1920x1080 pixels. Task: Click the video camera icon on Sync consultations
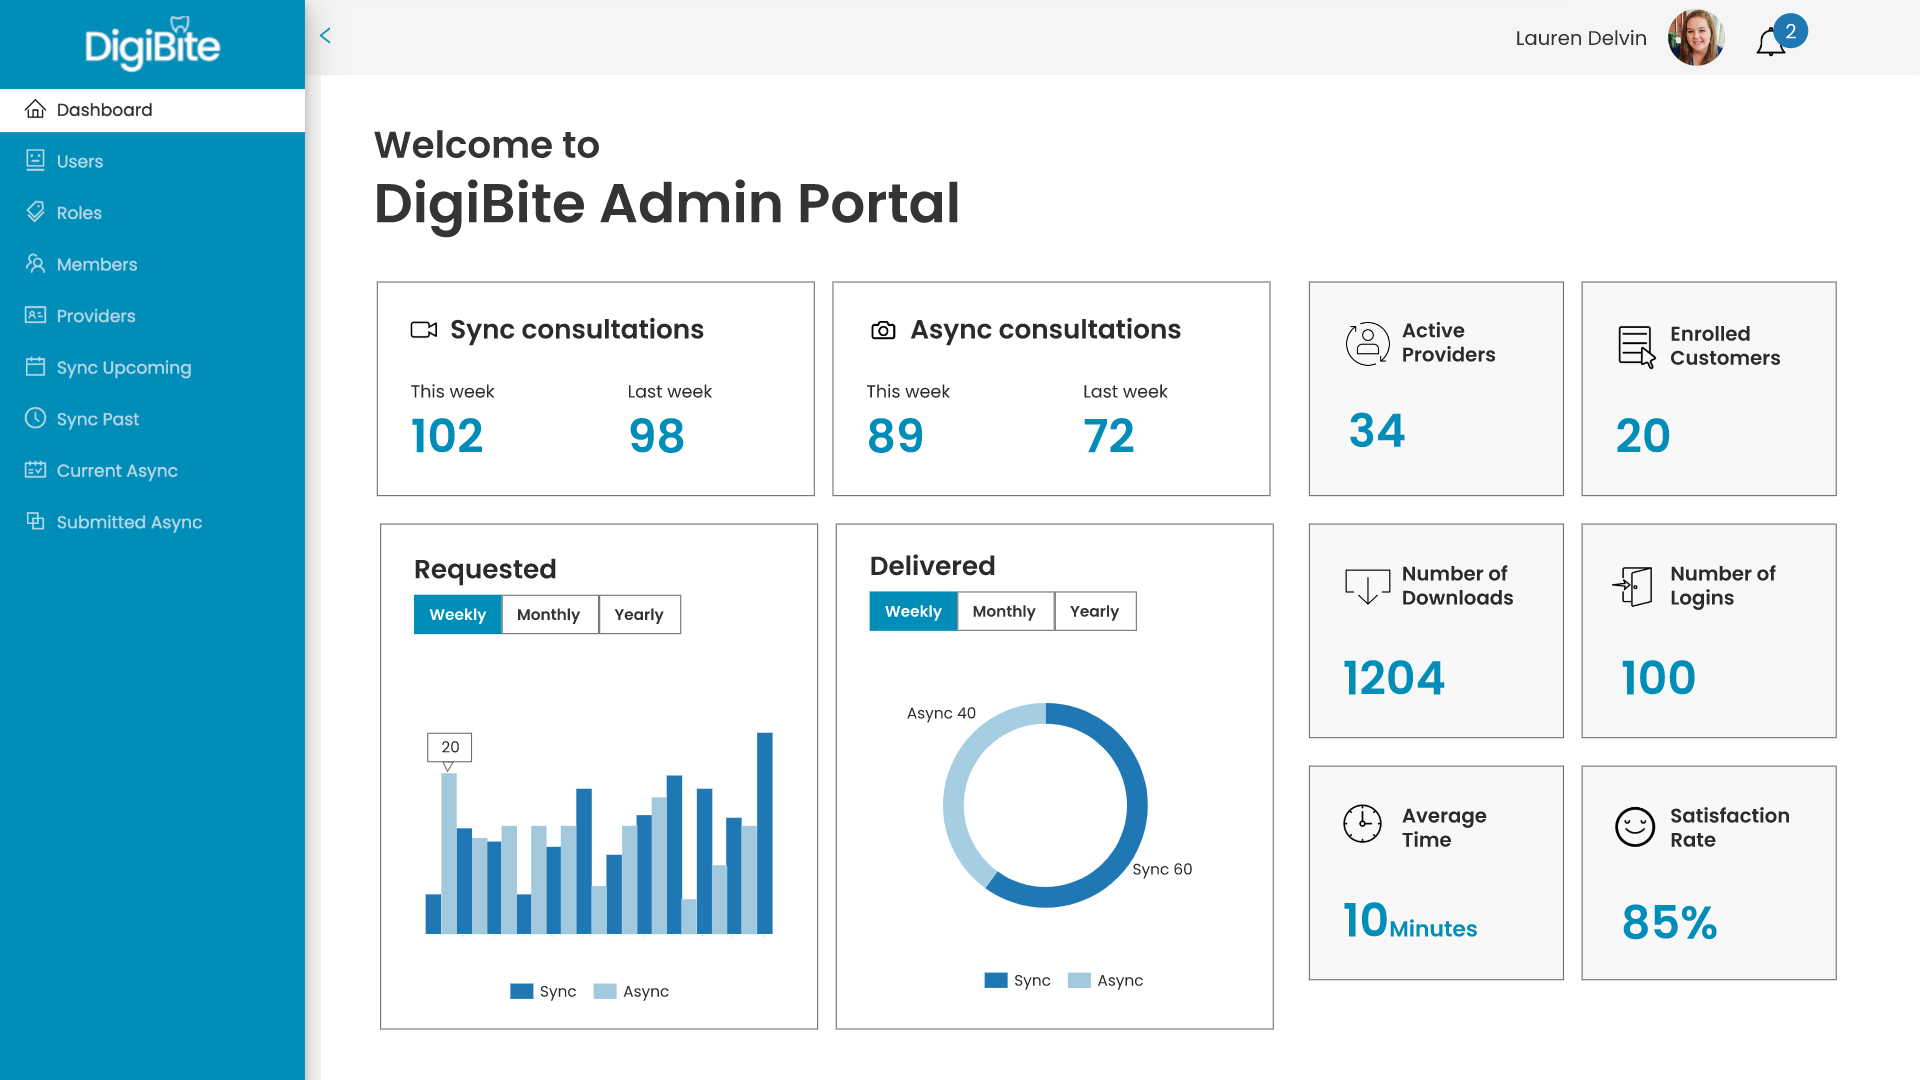coord(424,330)
